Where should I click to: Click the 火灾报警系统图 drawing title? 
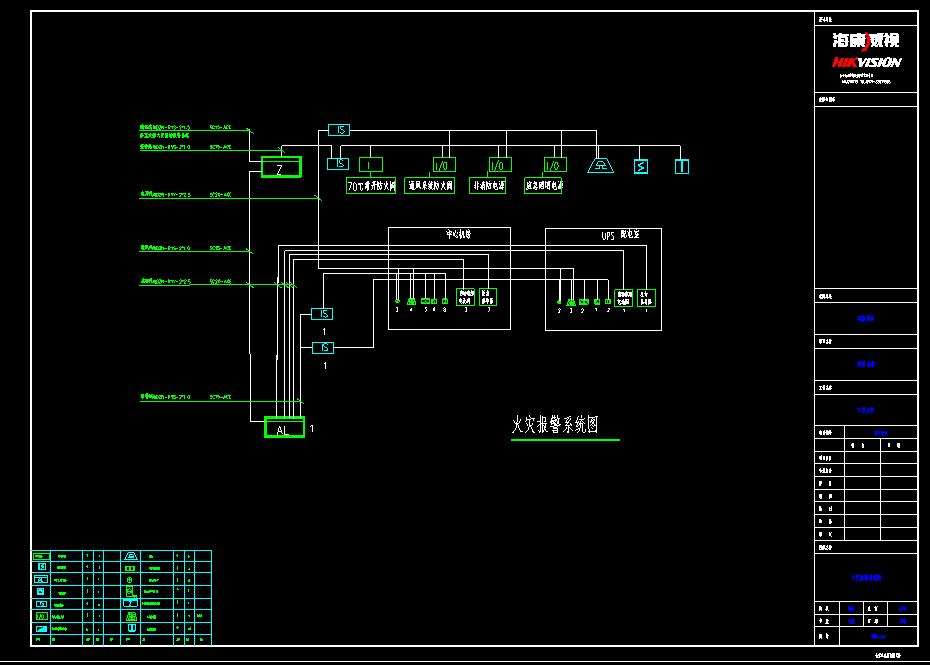555,425
